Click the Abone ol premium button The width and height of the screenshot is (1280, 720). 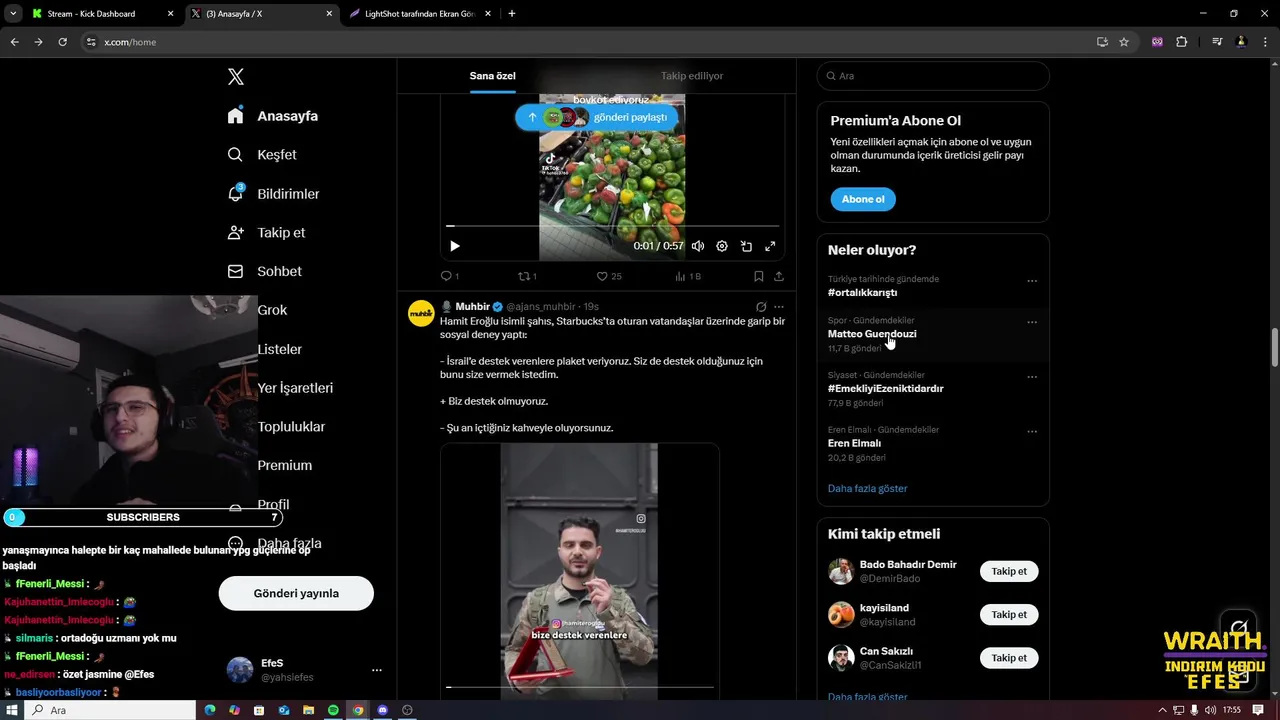pyautogui.click(x=863, y=199)
